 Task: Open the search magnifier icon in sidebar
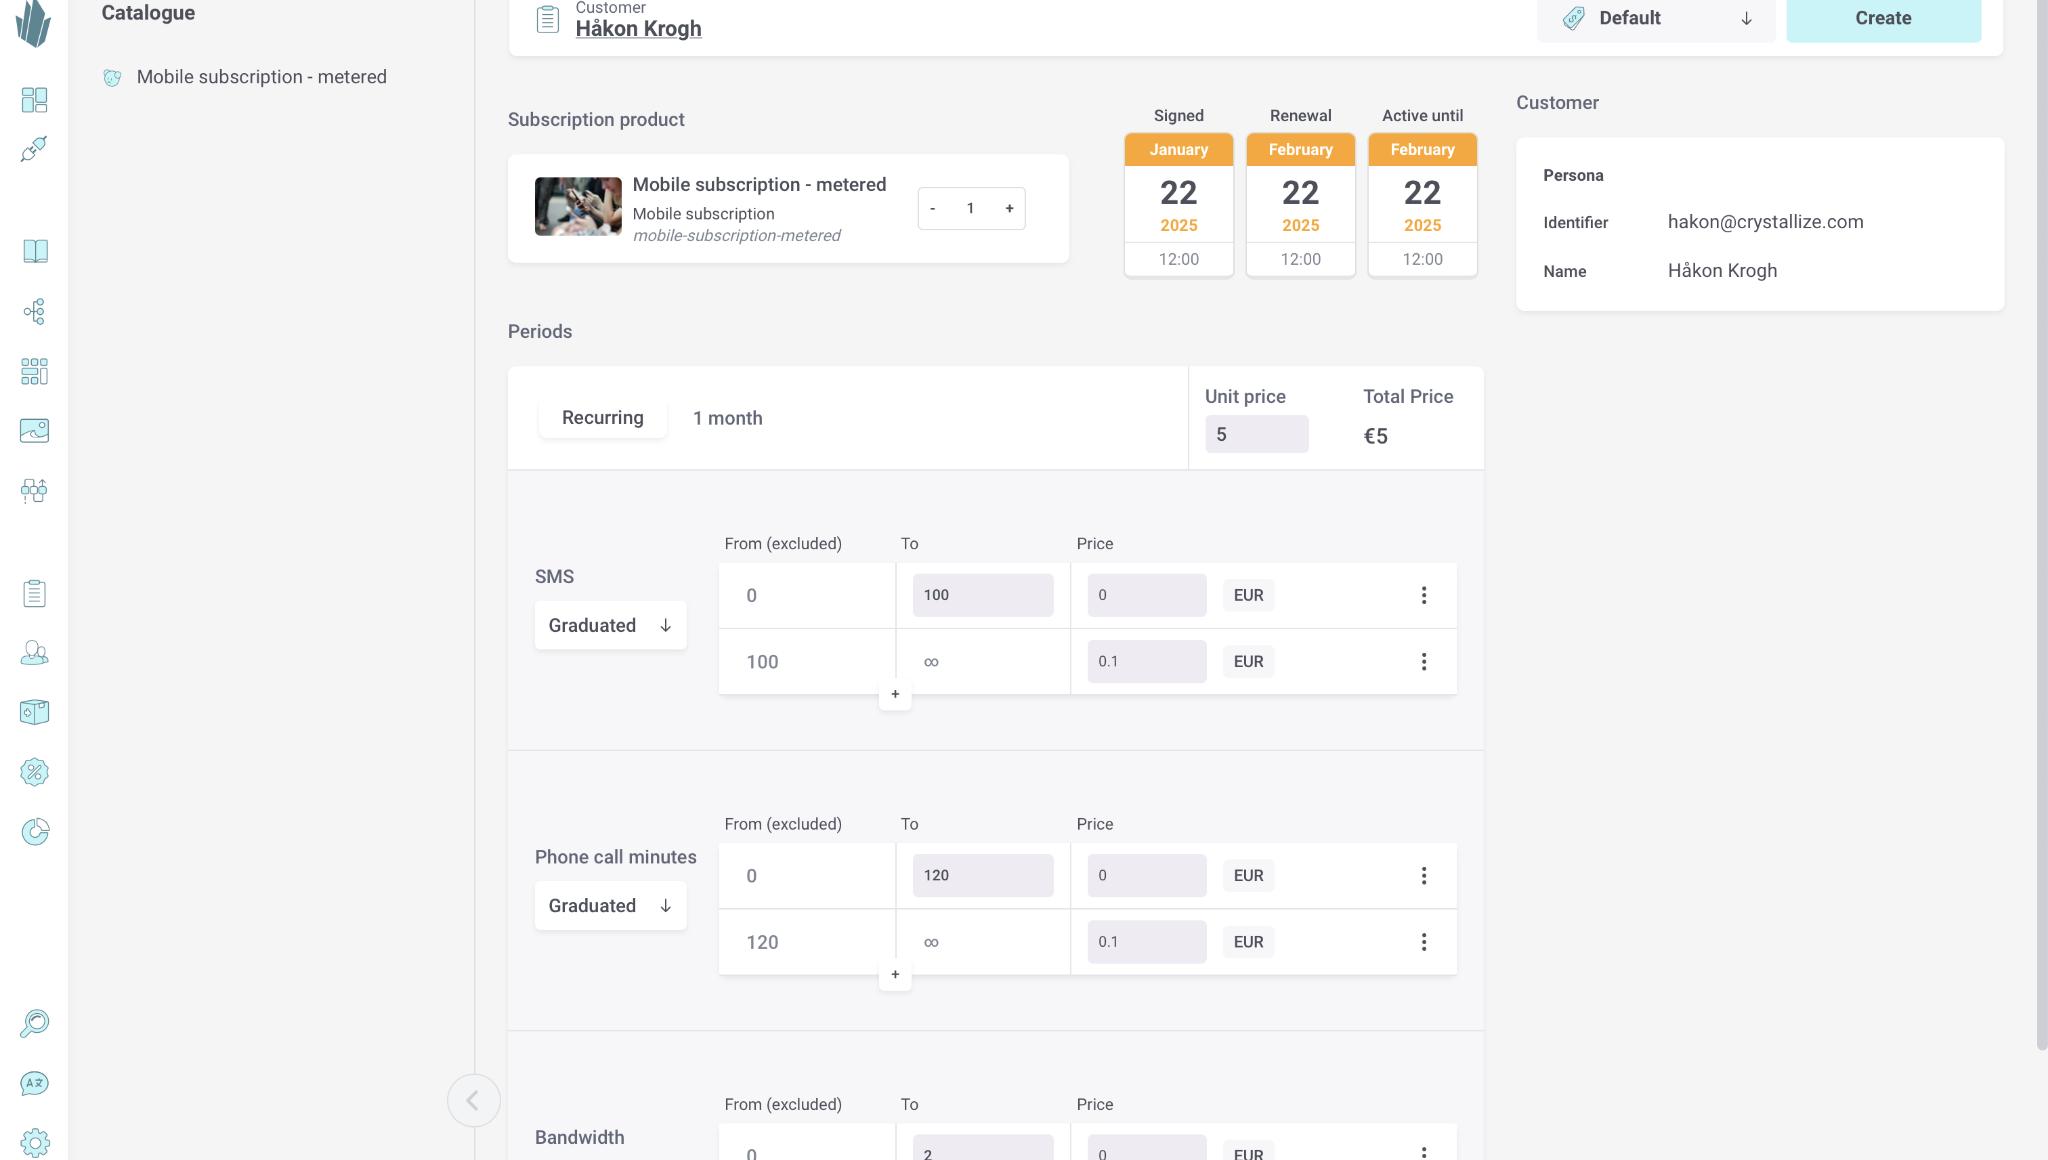coord(34,1023)
